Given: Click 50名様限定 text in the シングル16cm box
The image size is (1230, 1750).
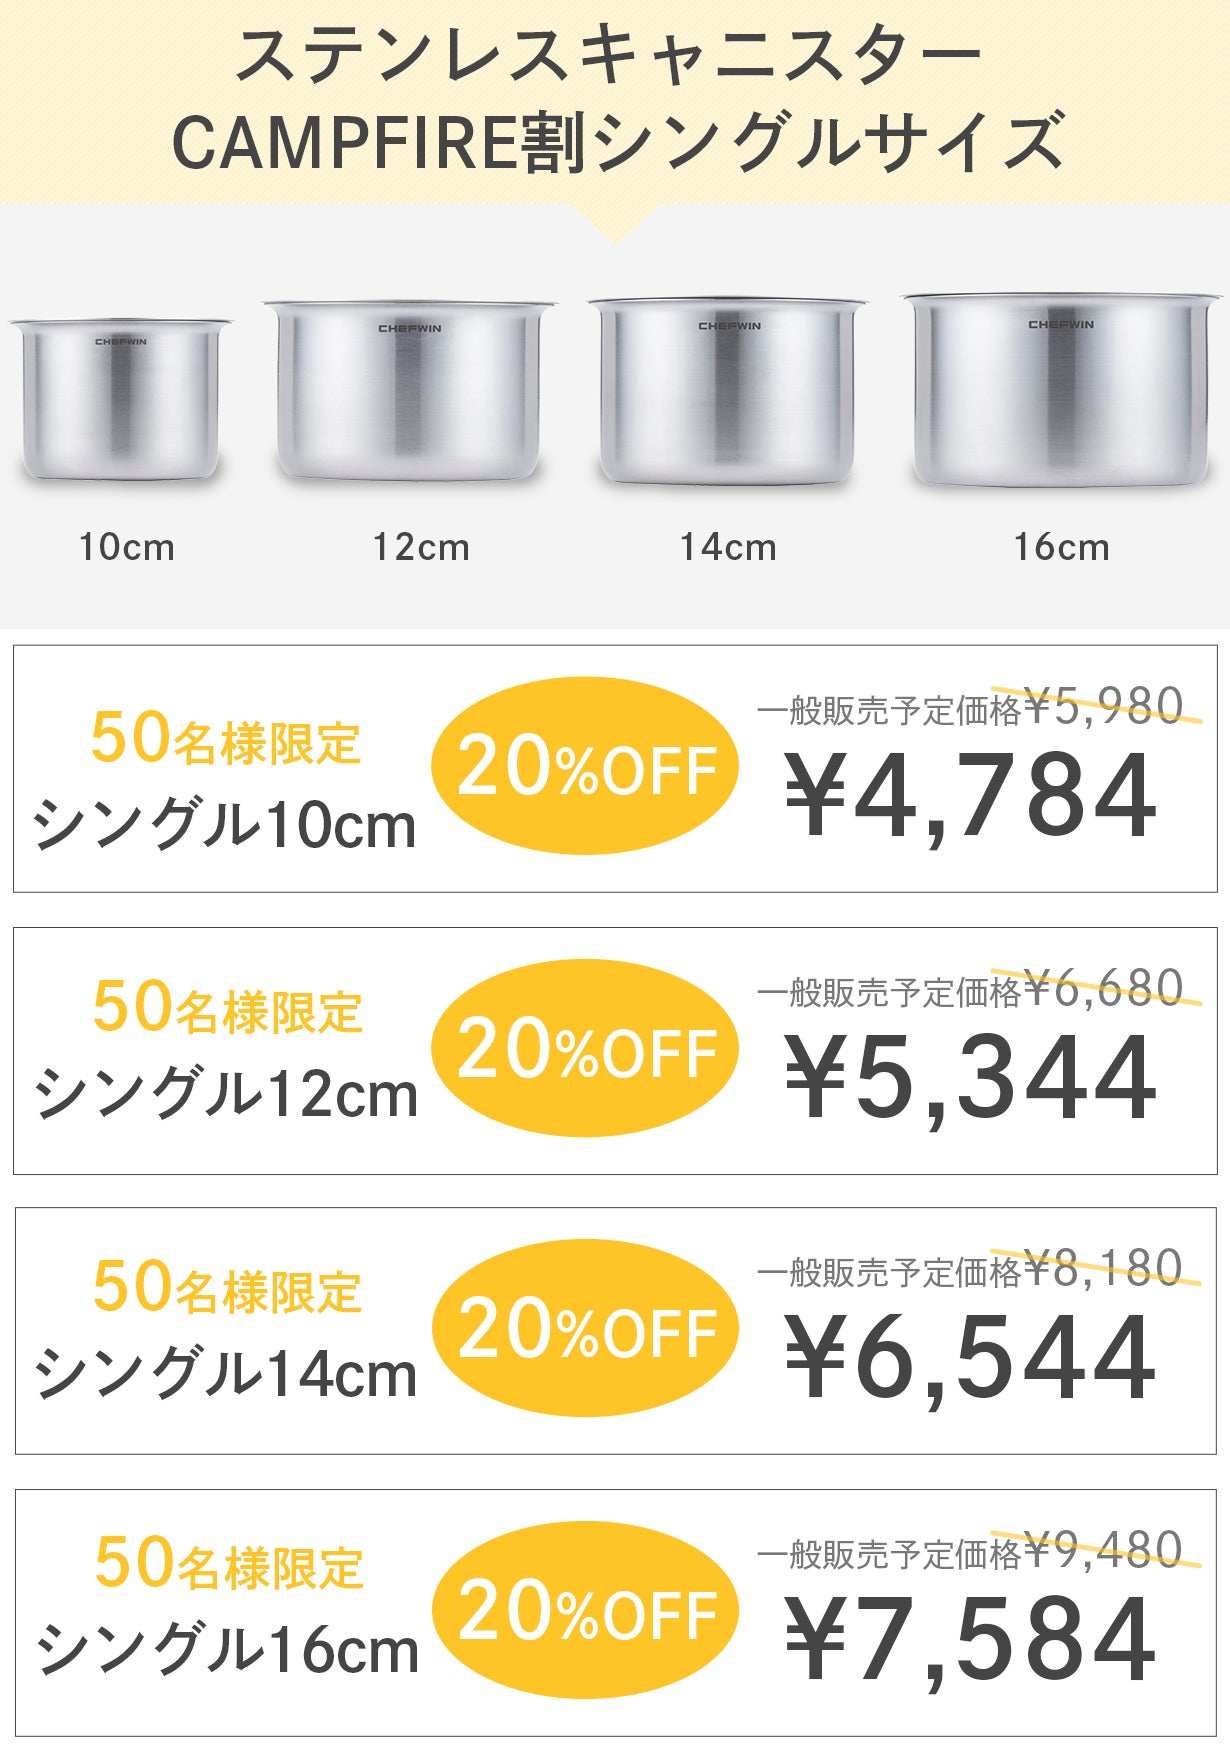Looking at the screenshot, I should [229, 1564].
